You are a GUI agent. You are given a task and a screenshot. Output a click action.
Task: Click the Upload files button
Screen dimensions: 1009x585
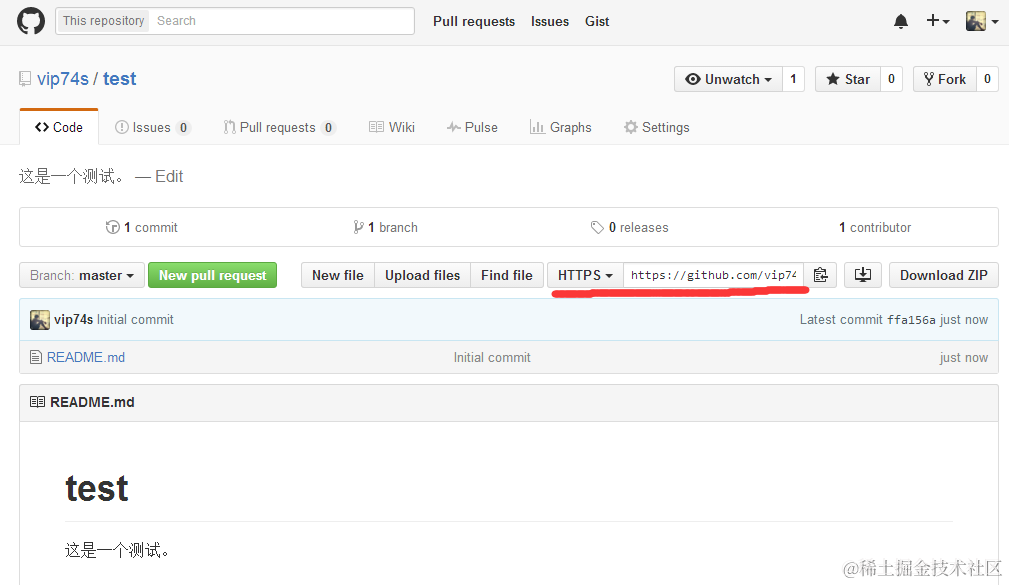pyautogui.click(x=423, y=275)
